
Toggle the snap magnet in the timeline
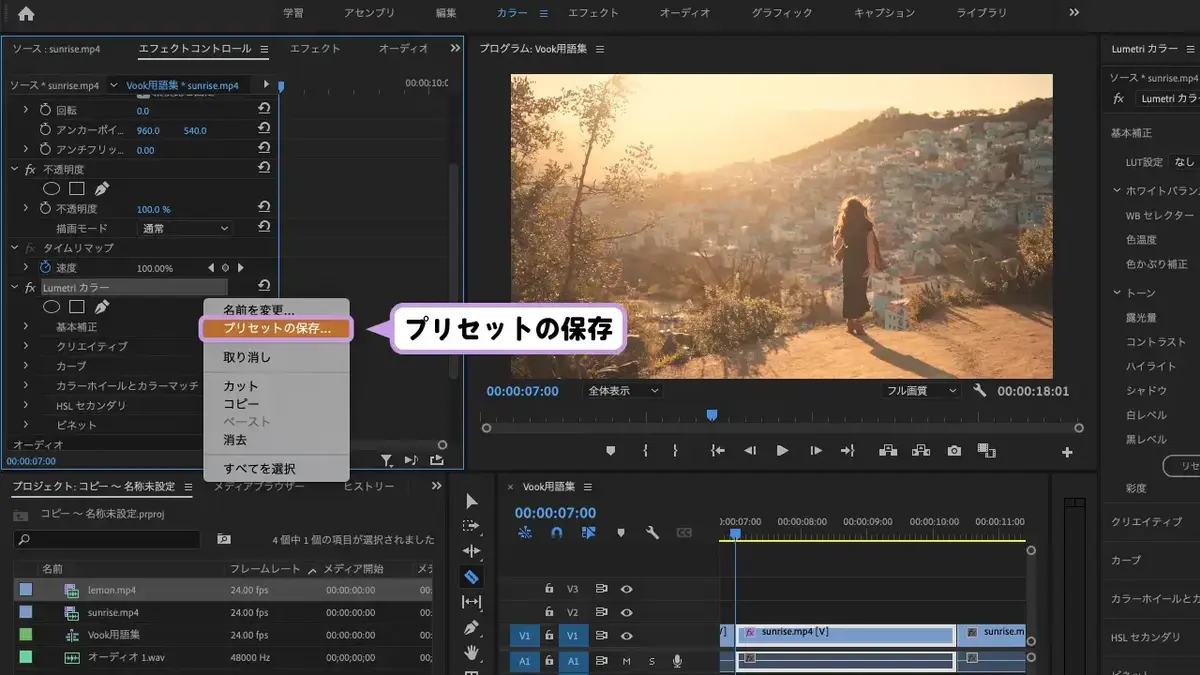(x=557, y=533)
